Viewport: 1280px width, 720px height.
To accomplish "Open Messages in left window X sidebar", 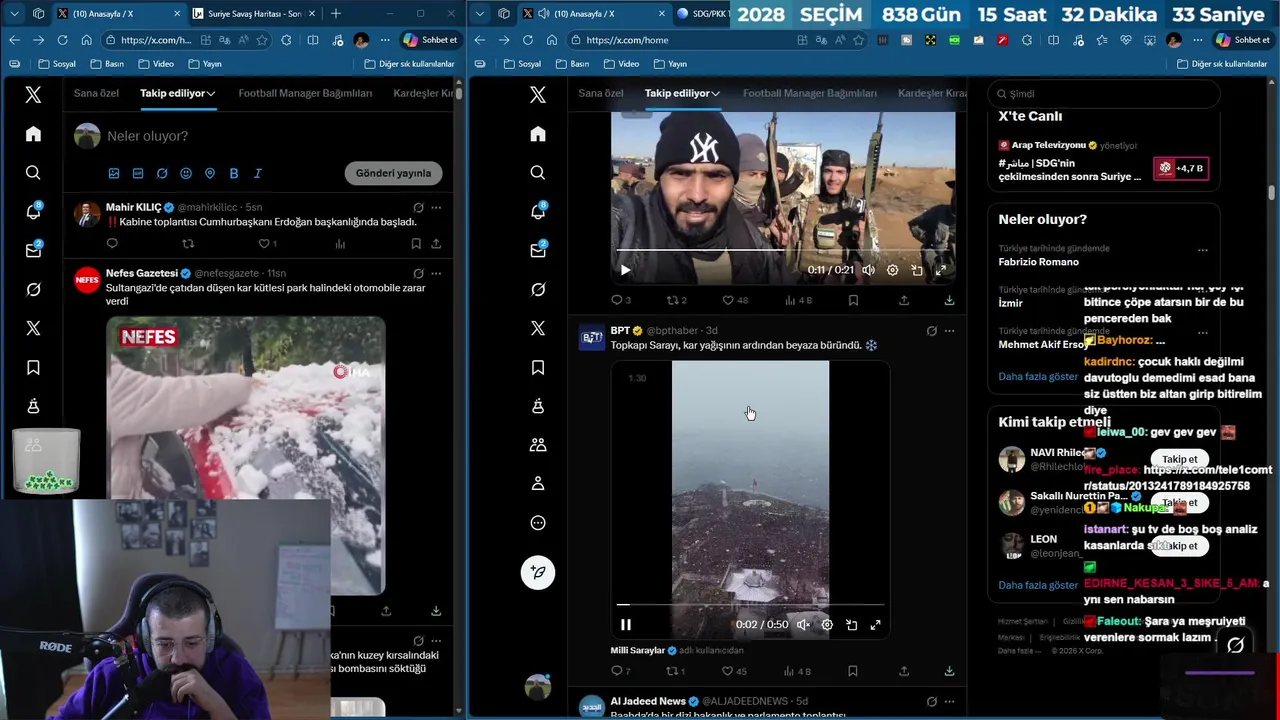I will click(33, 250).
